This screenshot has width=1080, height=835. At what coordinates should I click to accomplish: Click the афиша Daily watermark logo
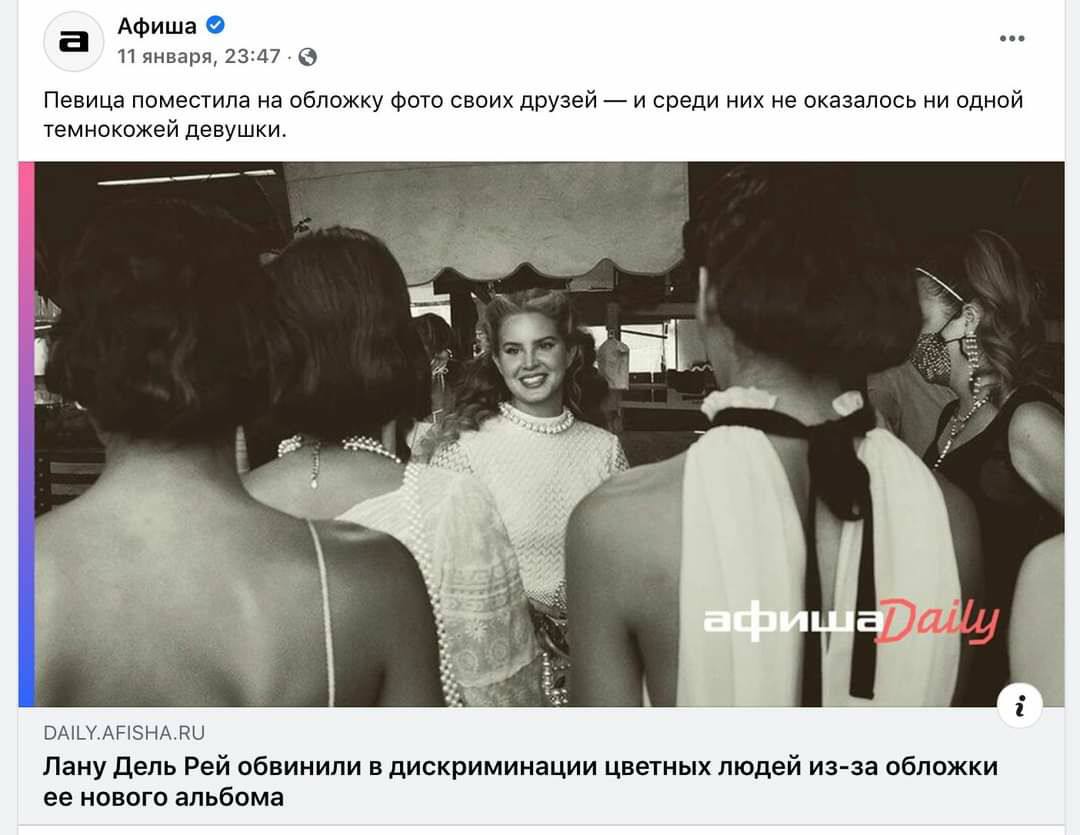pos(851,621)
